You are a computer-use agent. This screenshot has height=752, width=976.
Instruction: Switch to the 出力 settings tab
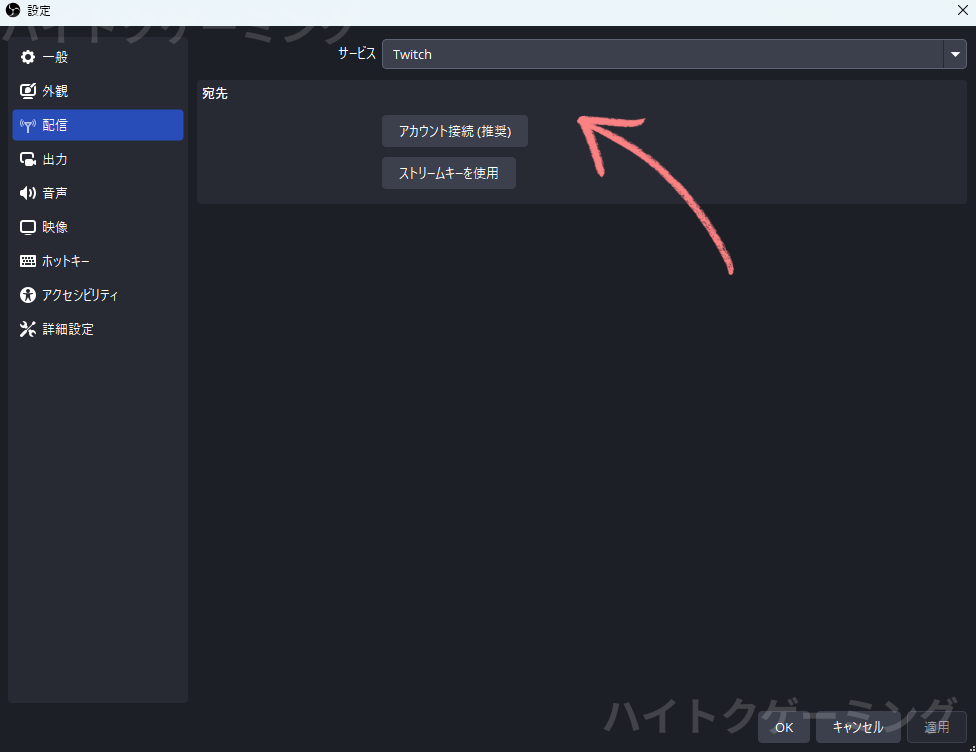[98, 159]
